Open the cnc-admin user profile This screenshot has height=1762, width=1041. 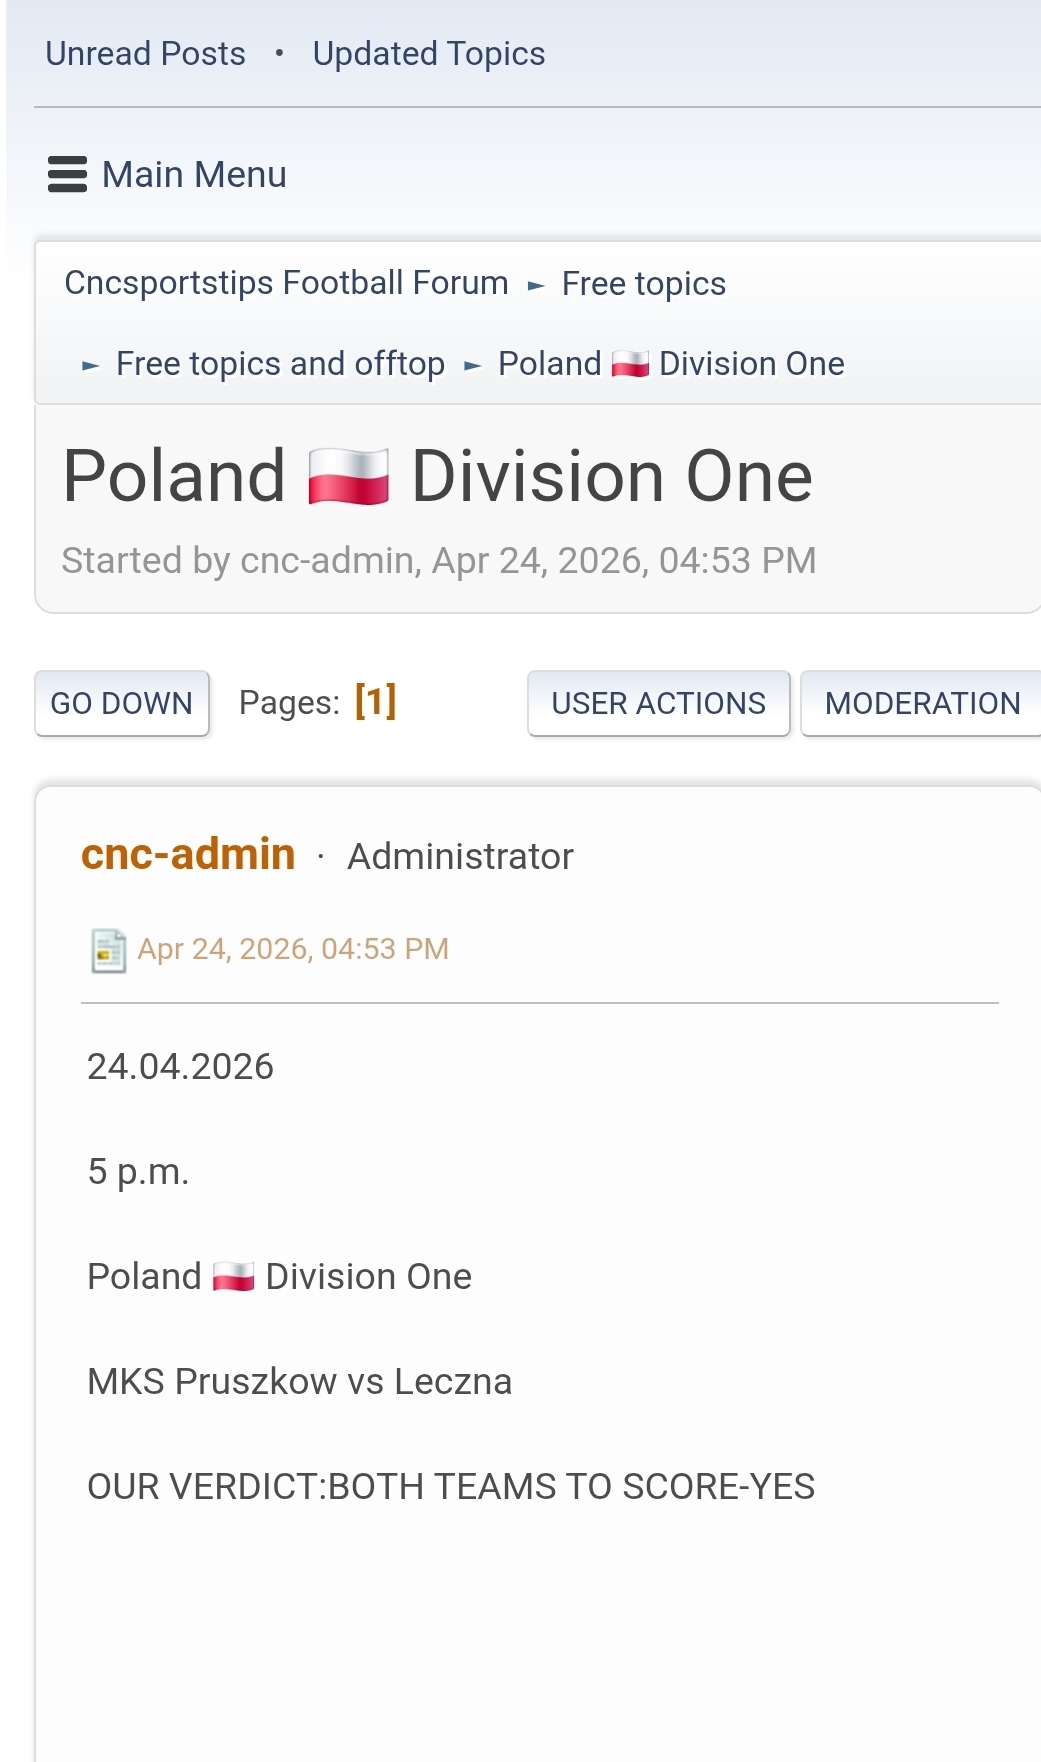coord(188,855)
